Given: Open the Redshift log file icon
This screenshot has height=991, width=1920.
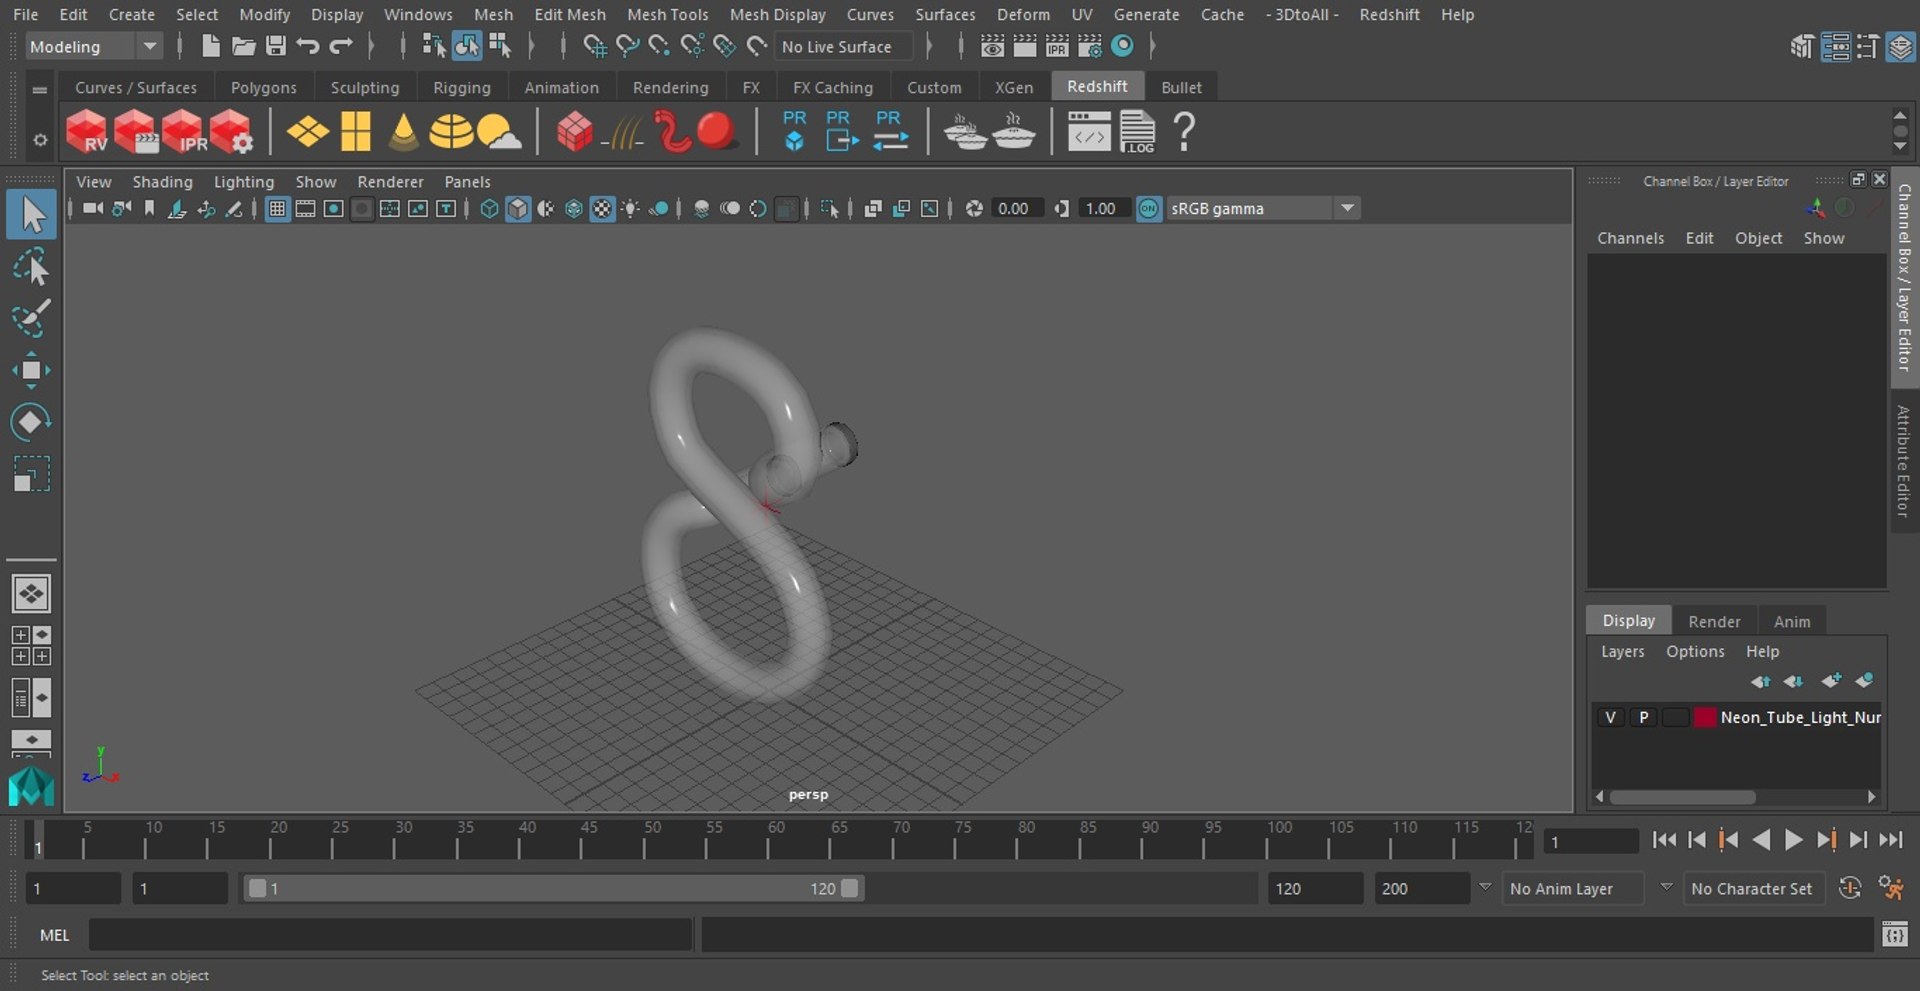Looking at the screenshot, I should pyautogui.click(x=1137, y=132).
